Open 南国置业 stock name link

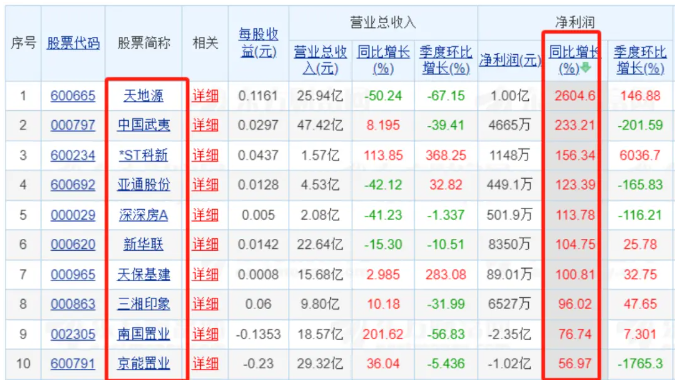tap(143, 334)
